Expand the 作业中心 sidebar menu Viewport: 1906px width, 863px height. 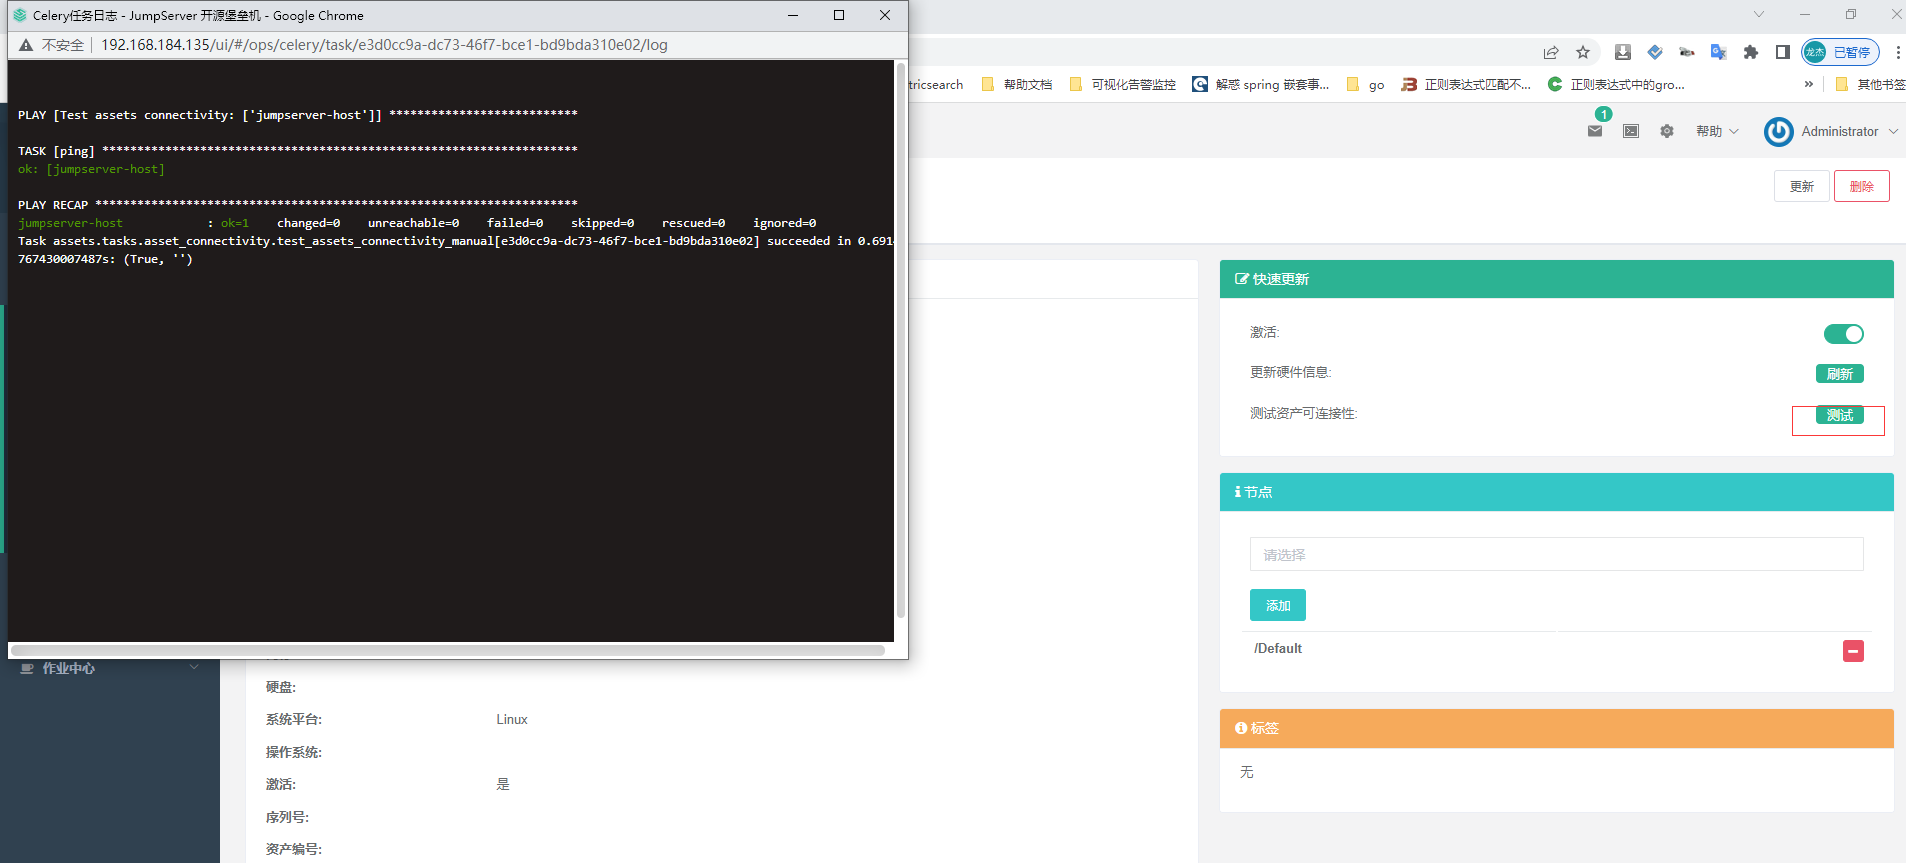193,667
